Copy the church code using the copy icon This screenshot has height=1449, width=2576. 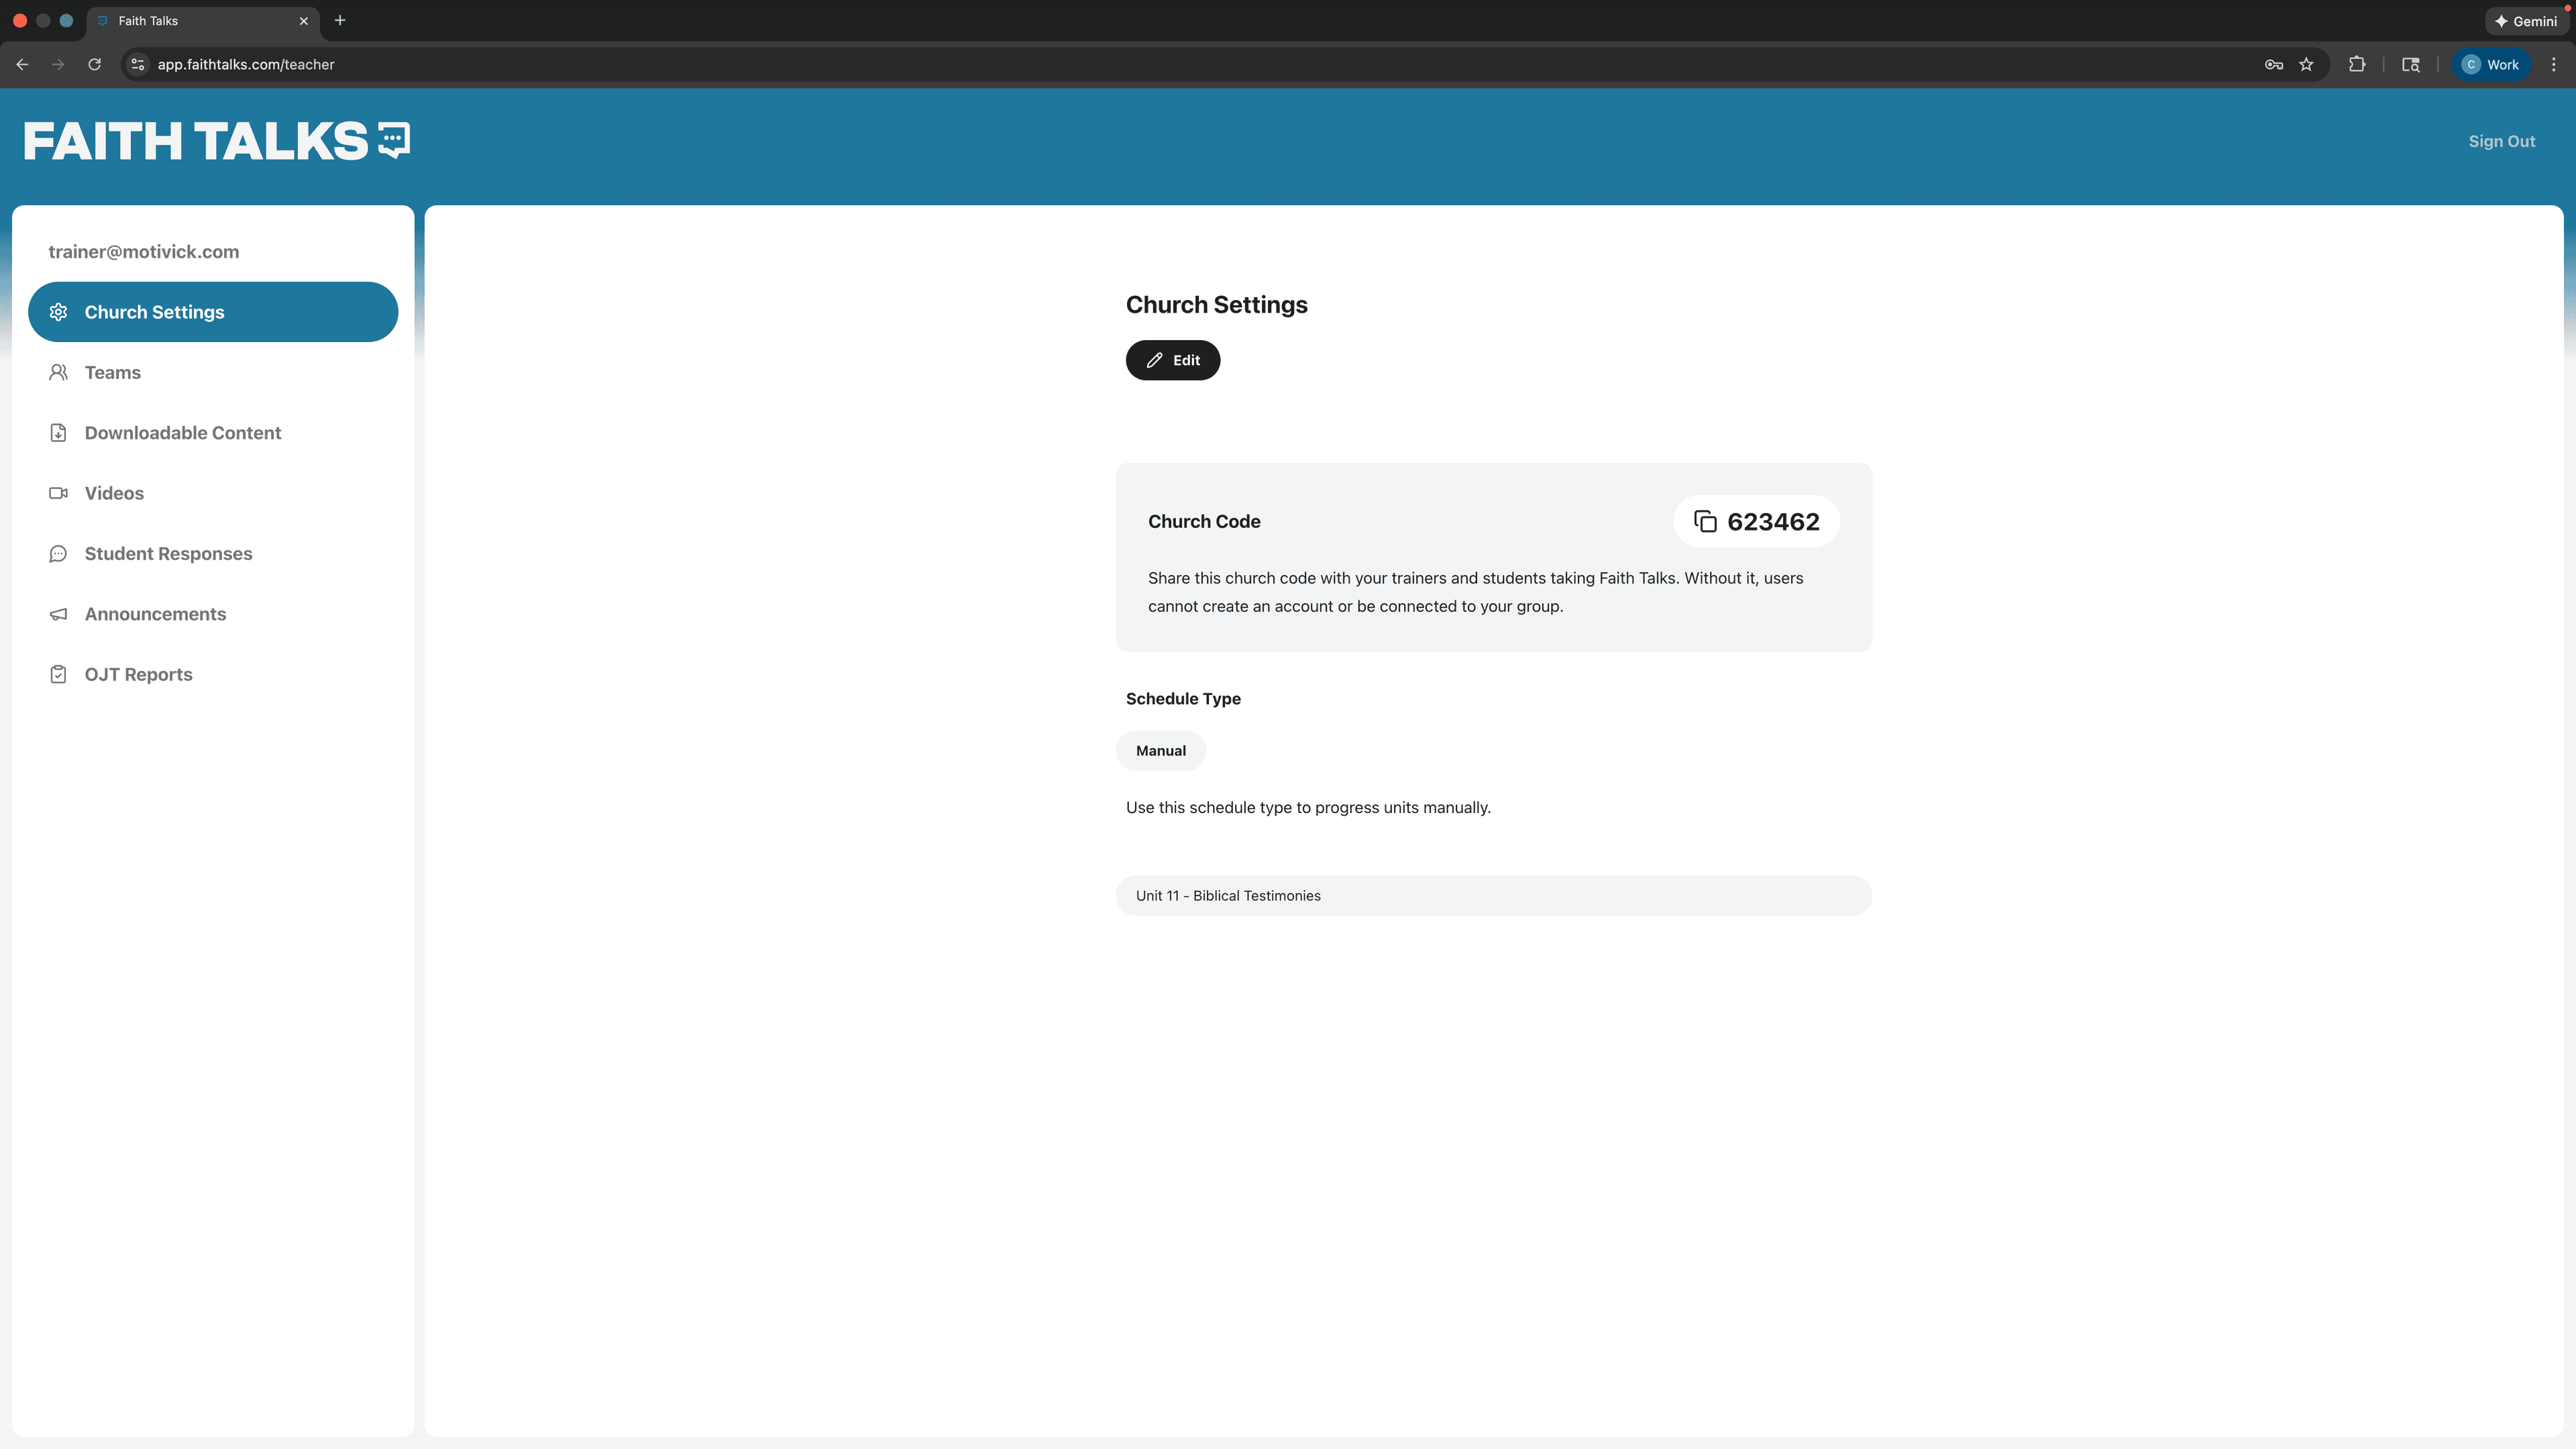click(1705, 521)
